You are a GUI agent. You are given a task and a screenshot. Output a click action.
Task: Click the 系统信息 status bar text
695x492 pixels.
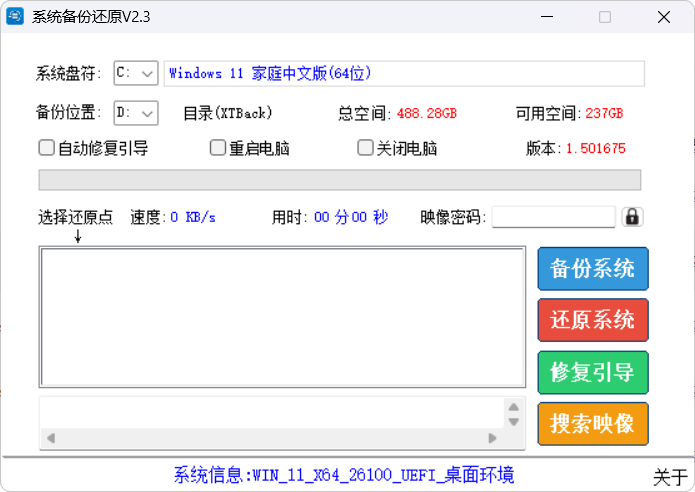[344, 475]
